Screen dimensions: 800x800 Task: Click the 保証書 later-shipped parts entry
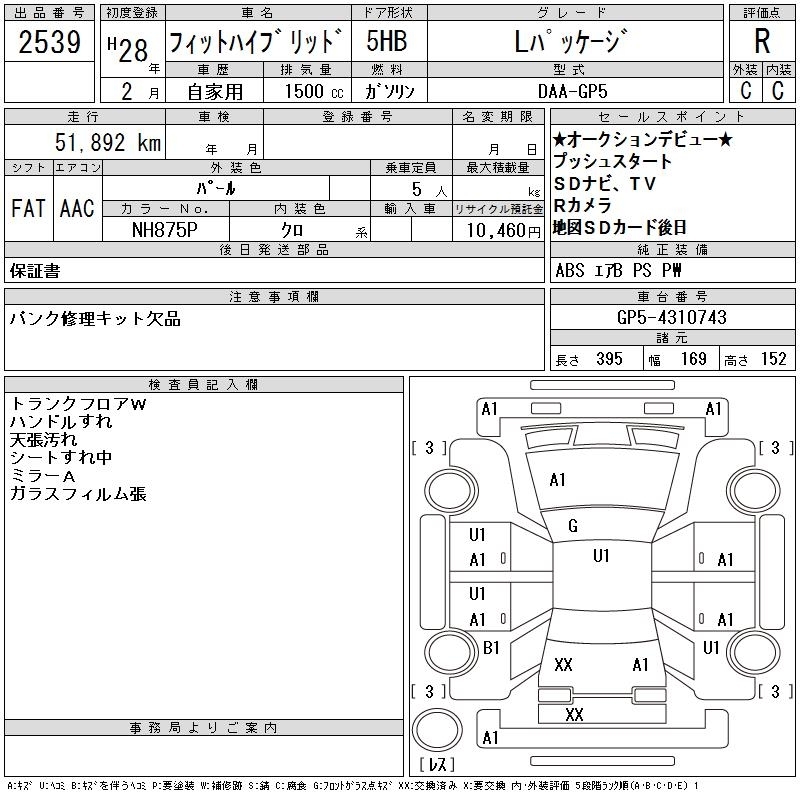point(35,271)
